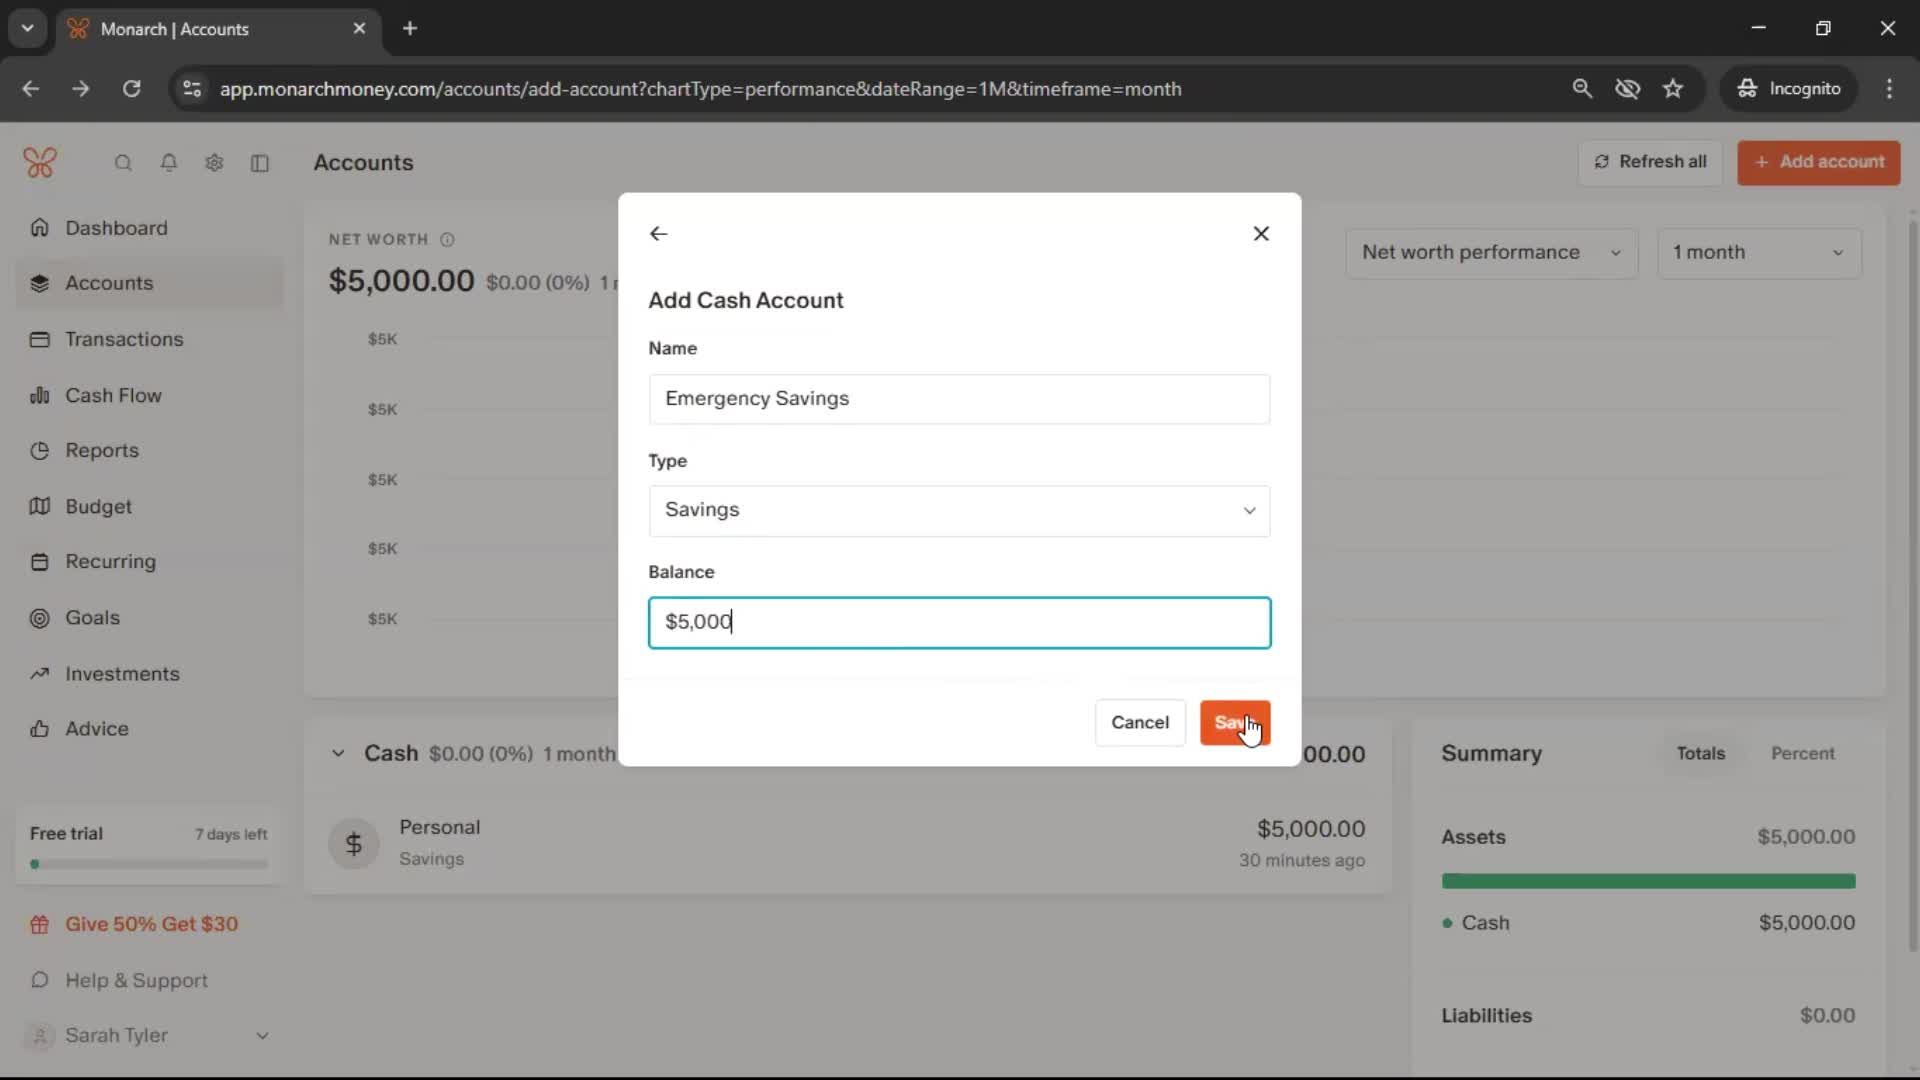Bookmark page with star icon
Viewport: 1920px width, 1080px height.
[x=1673, y=89]
